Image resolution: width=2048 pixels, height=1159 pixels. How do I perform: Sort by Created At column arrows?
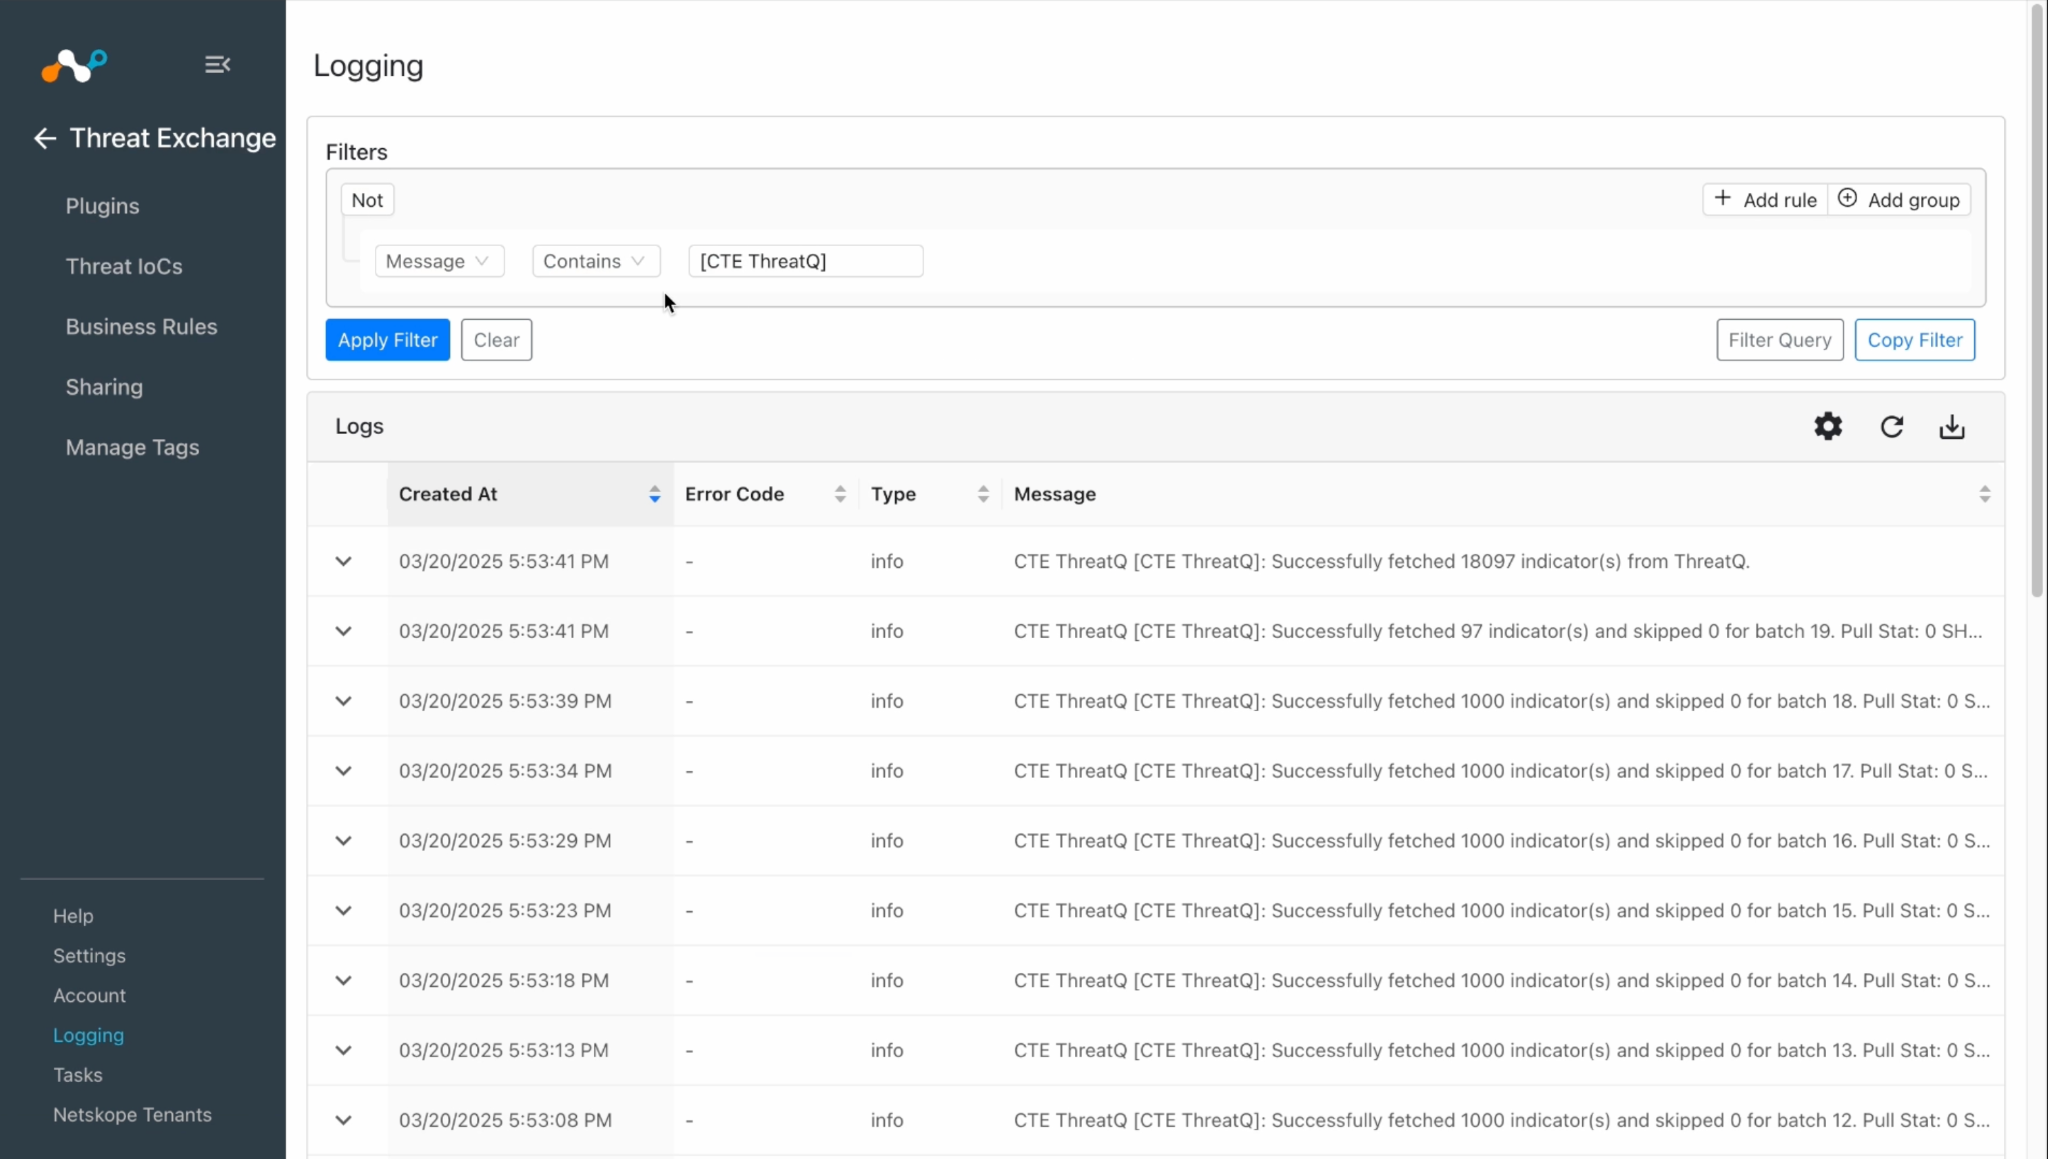654,494
